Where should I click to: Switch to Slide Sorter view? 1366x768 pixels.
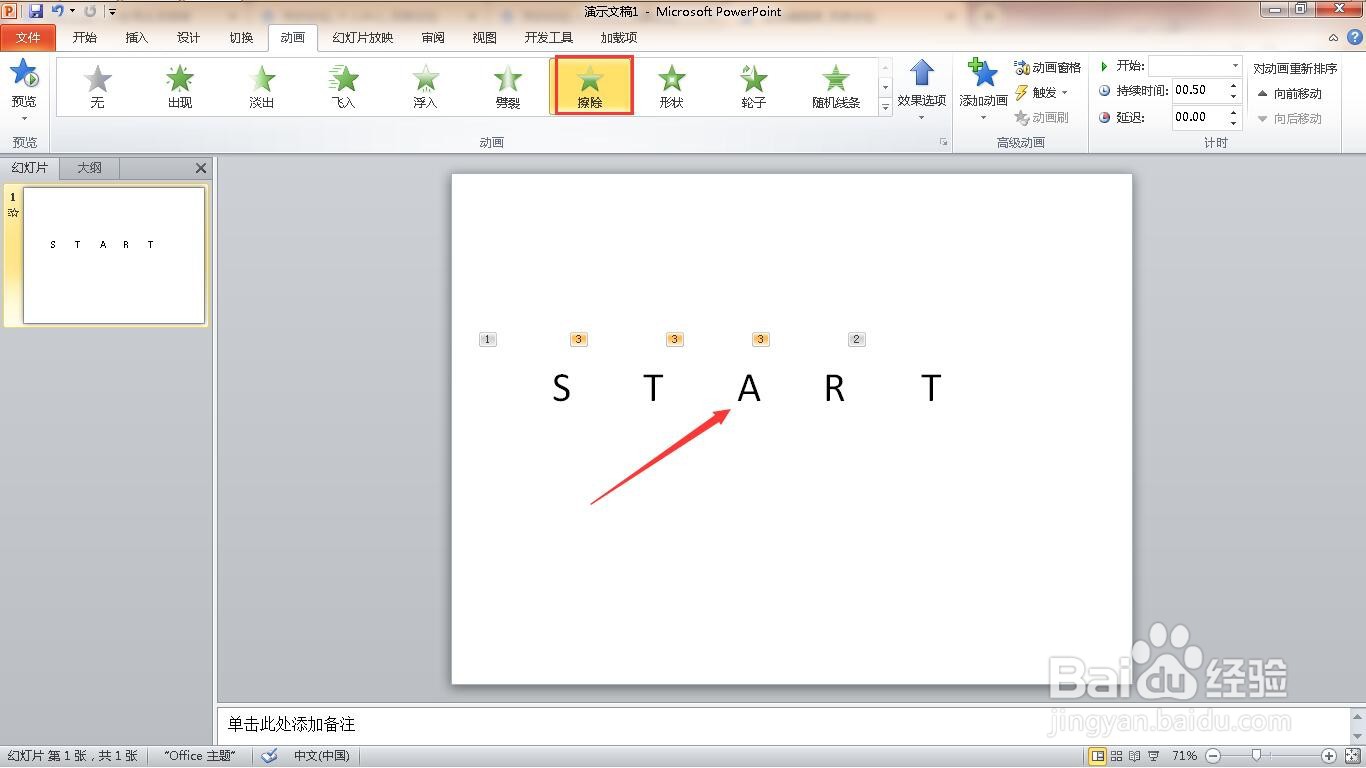(1117, 756)
